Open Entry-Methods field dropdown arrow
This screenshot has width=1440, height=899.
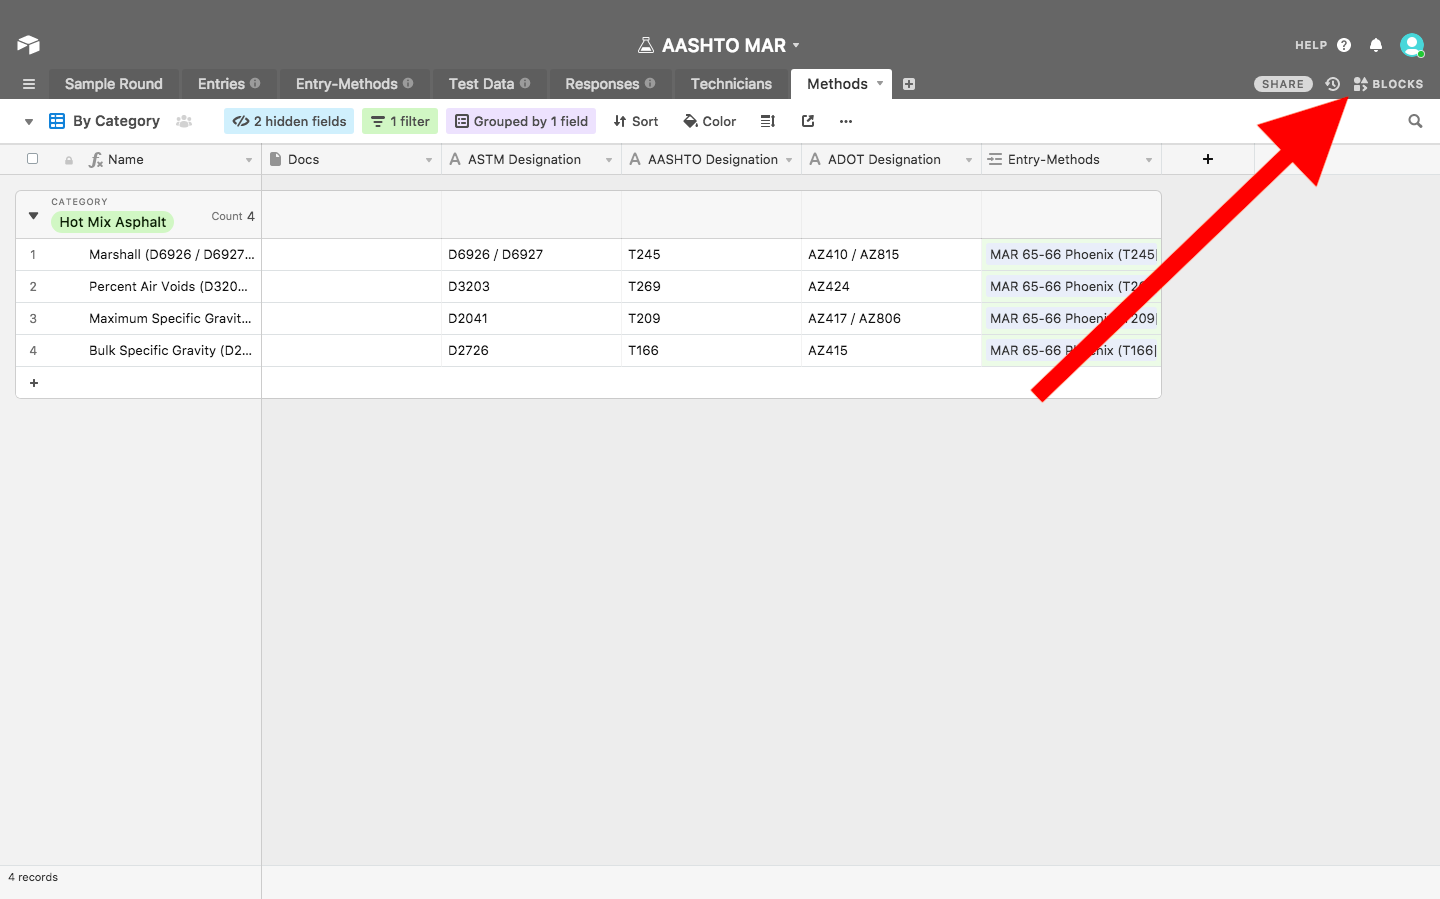tap(1149, 160)
